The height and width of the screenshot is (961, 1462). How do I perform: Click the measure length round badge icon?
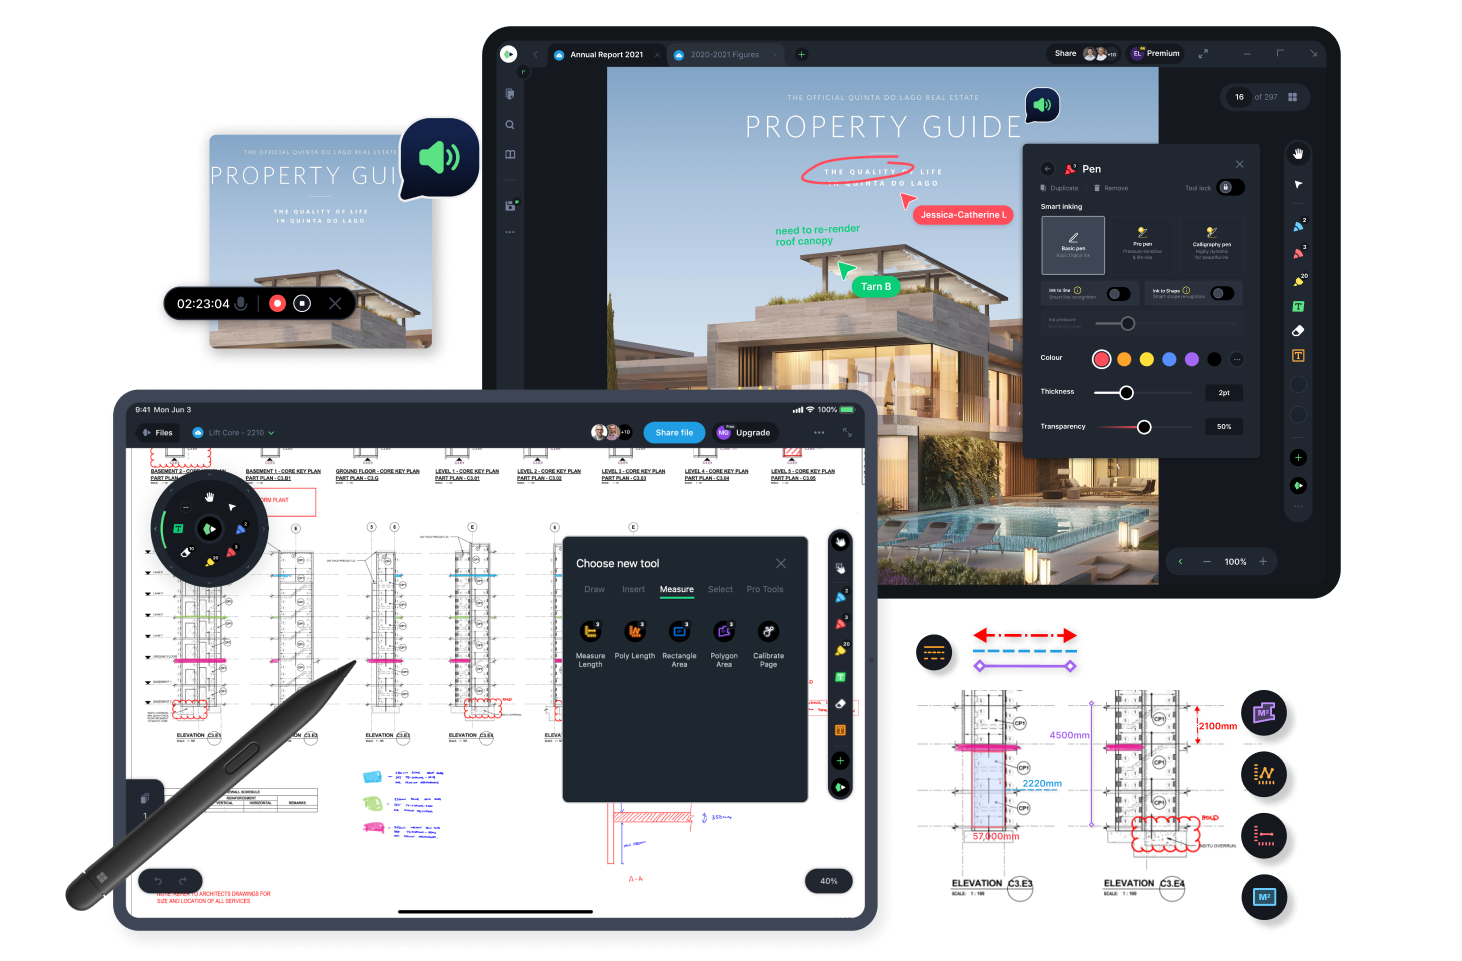pos(1264,835)
